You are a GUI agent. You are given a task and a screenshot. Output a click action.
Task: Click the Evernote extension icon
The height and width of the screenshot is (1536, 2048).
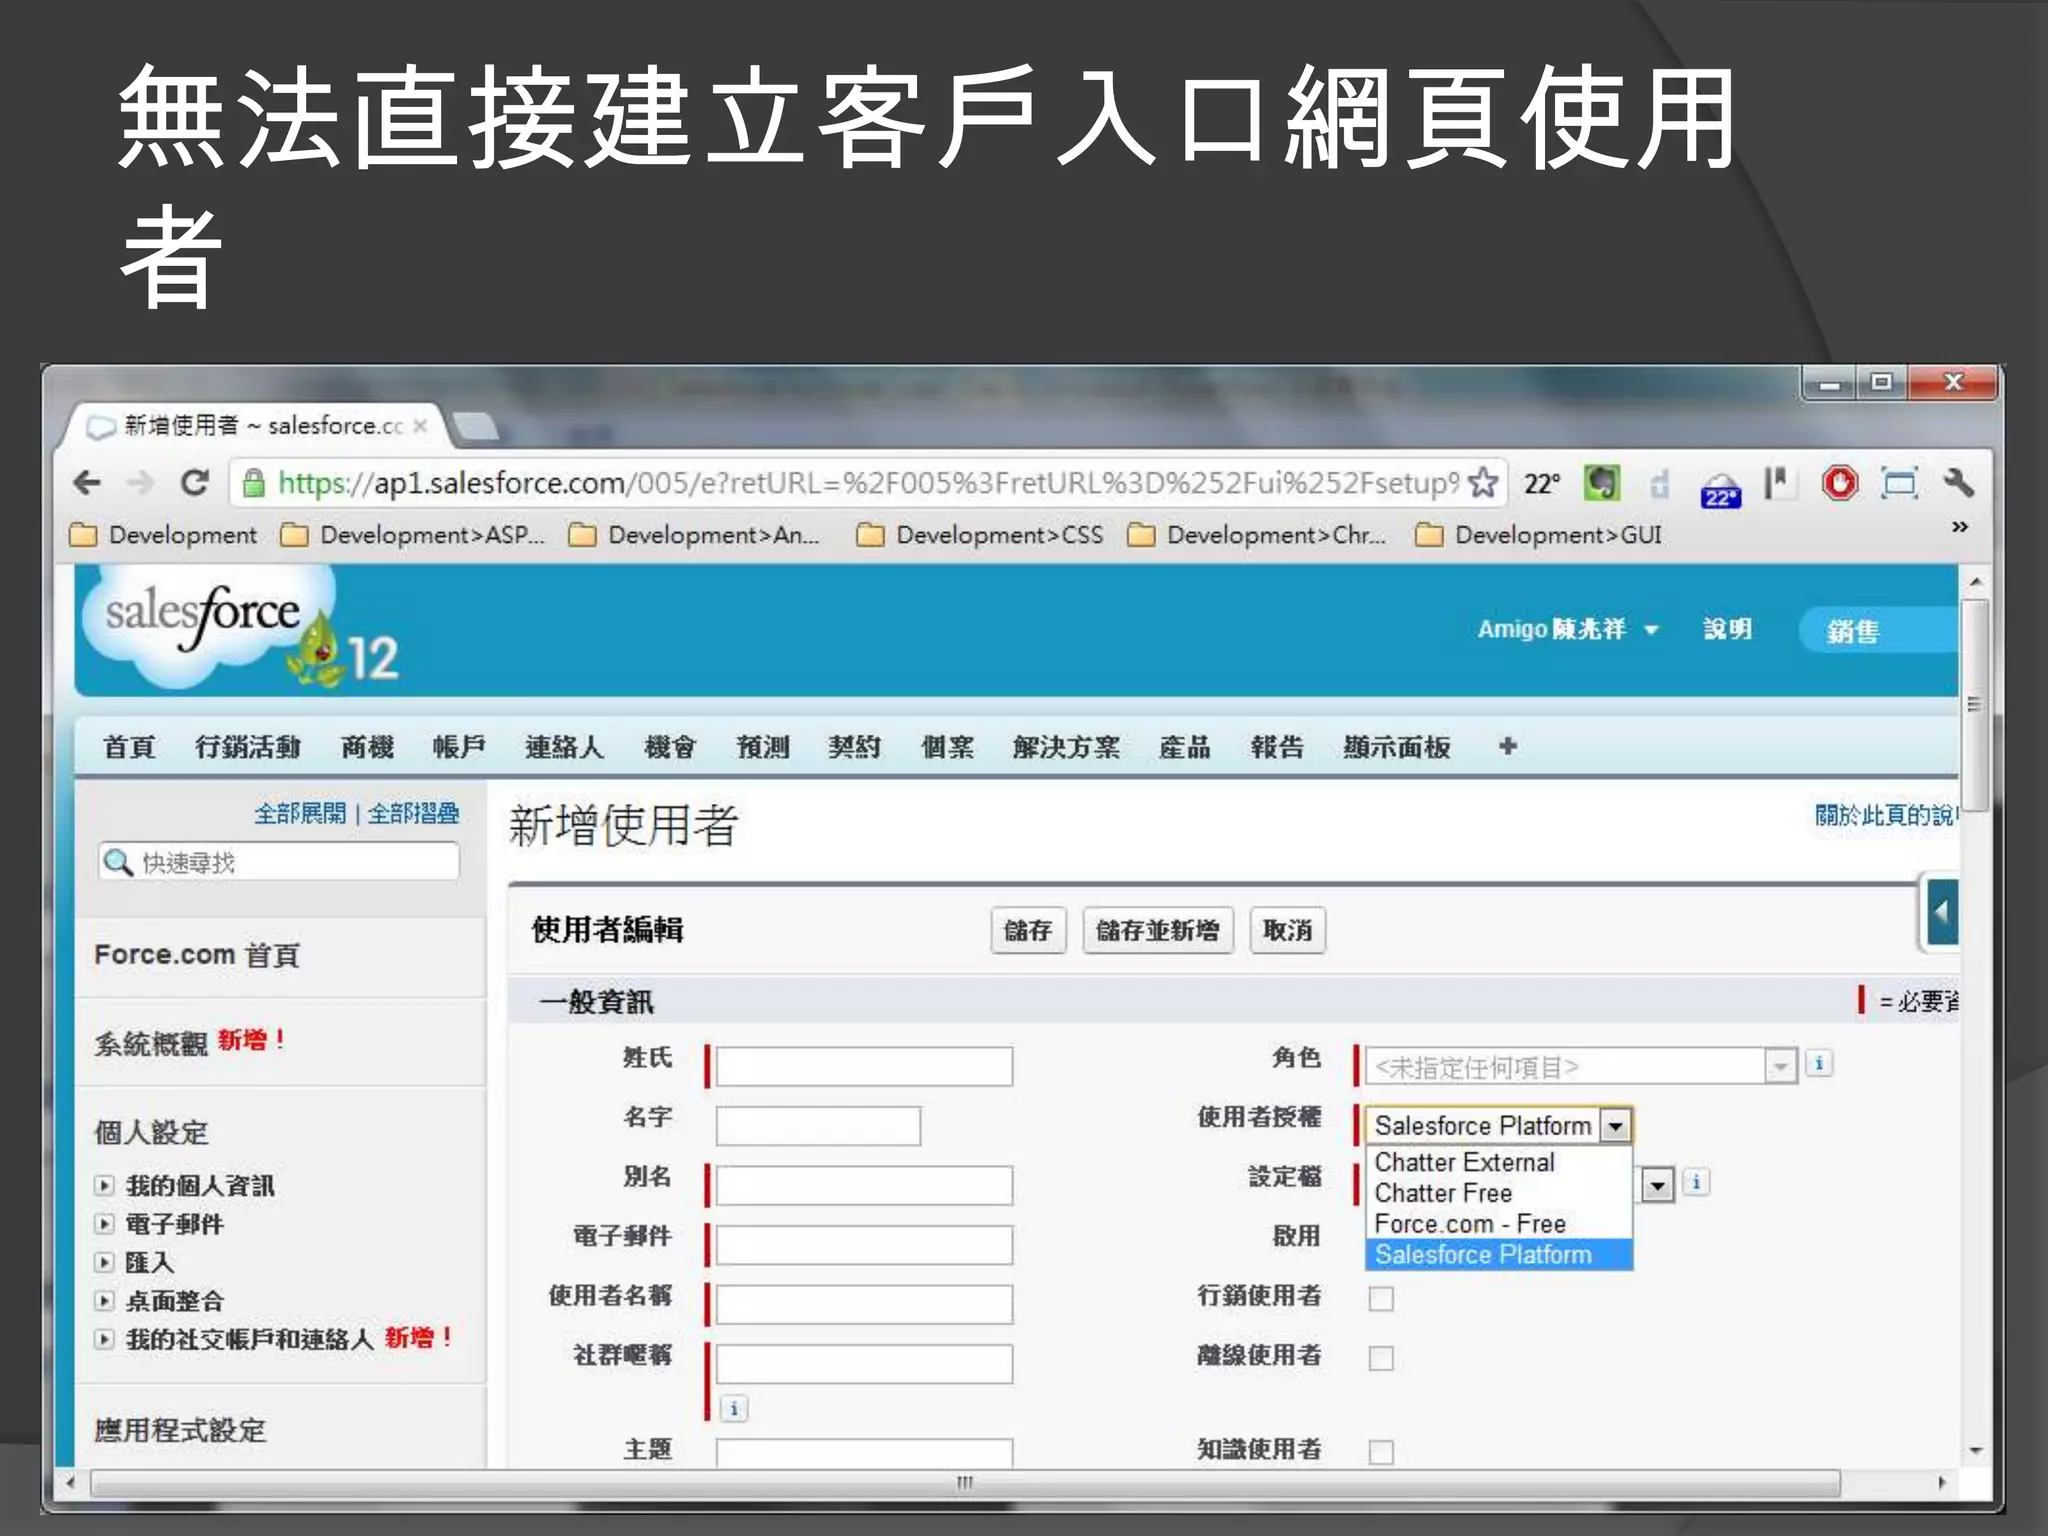(1601, 483)
